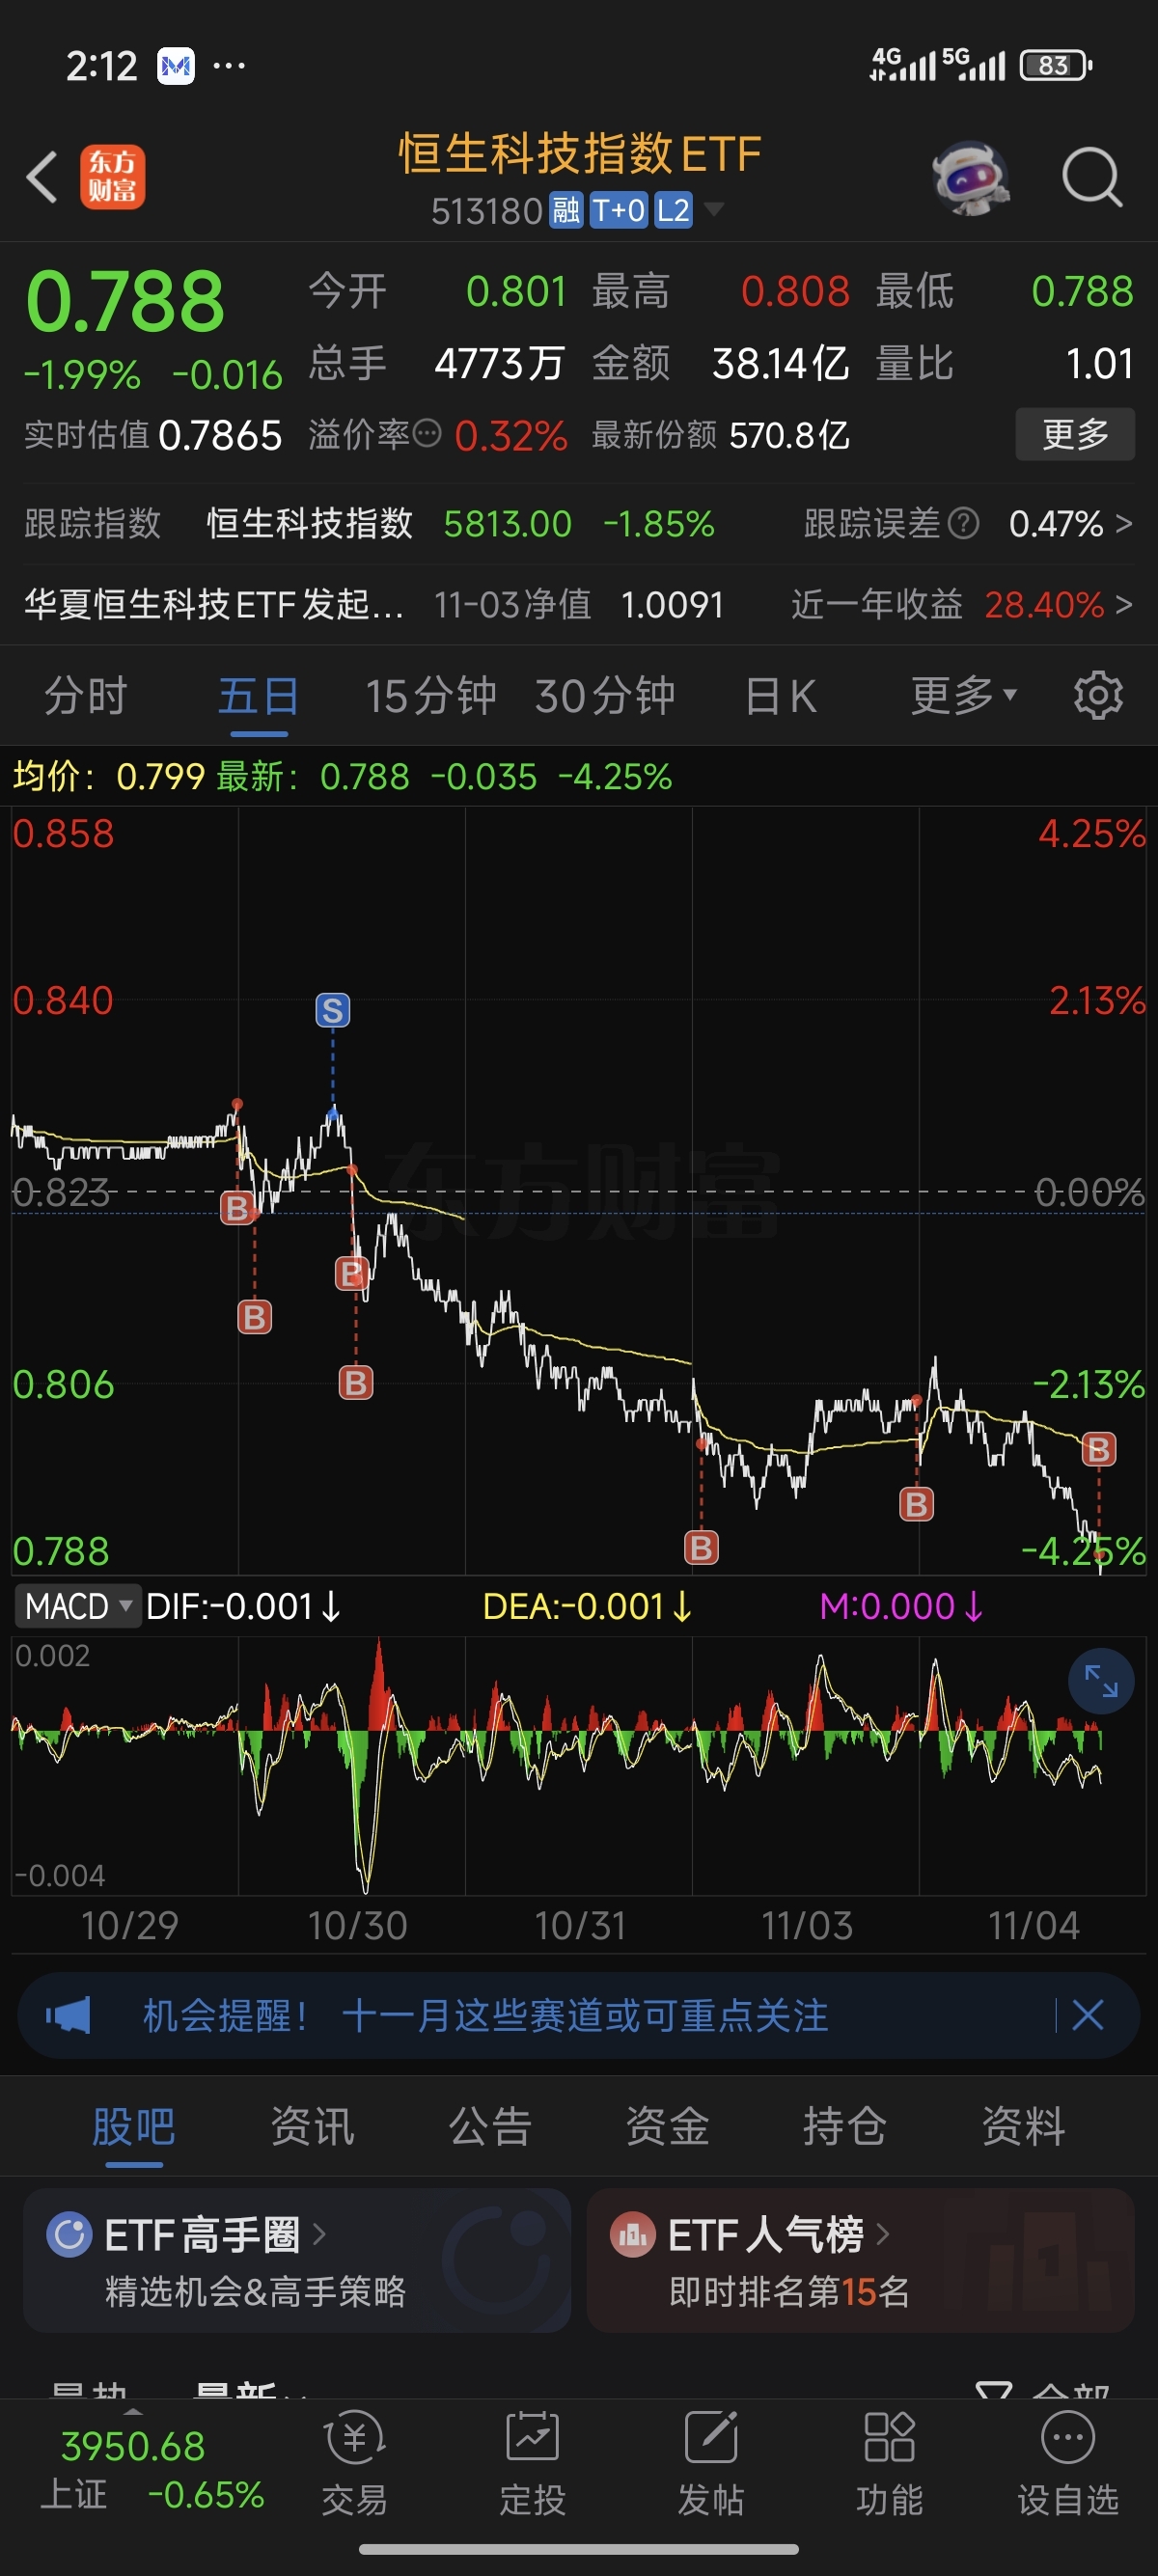Open the 资料 tab
The height and width of the screenshot is (2576, 1158).
click(x=1023, y=2126)
